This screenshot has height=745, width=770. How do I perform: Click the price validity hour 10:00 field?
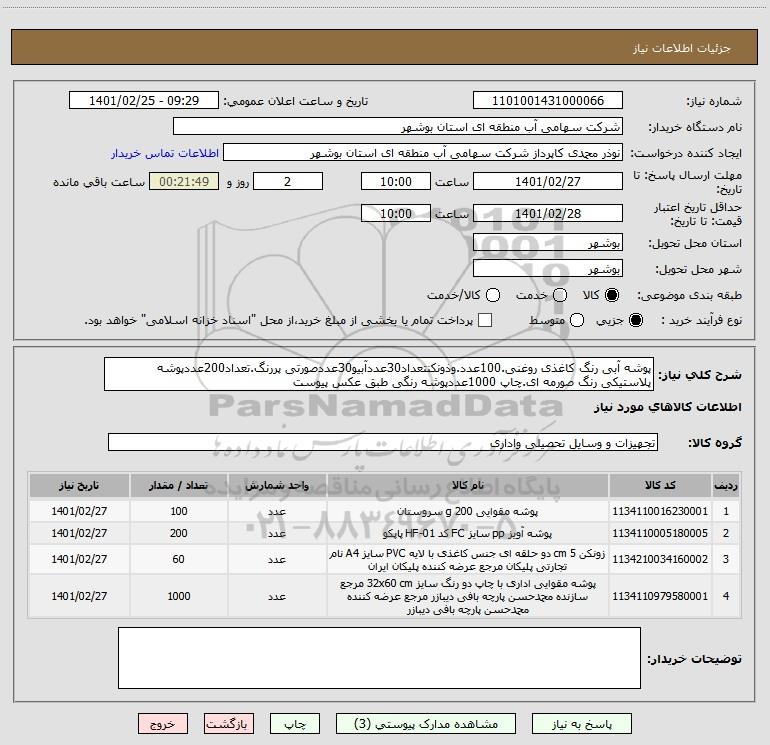(x=396, y=213)
